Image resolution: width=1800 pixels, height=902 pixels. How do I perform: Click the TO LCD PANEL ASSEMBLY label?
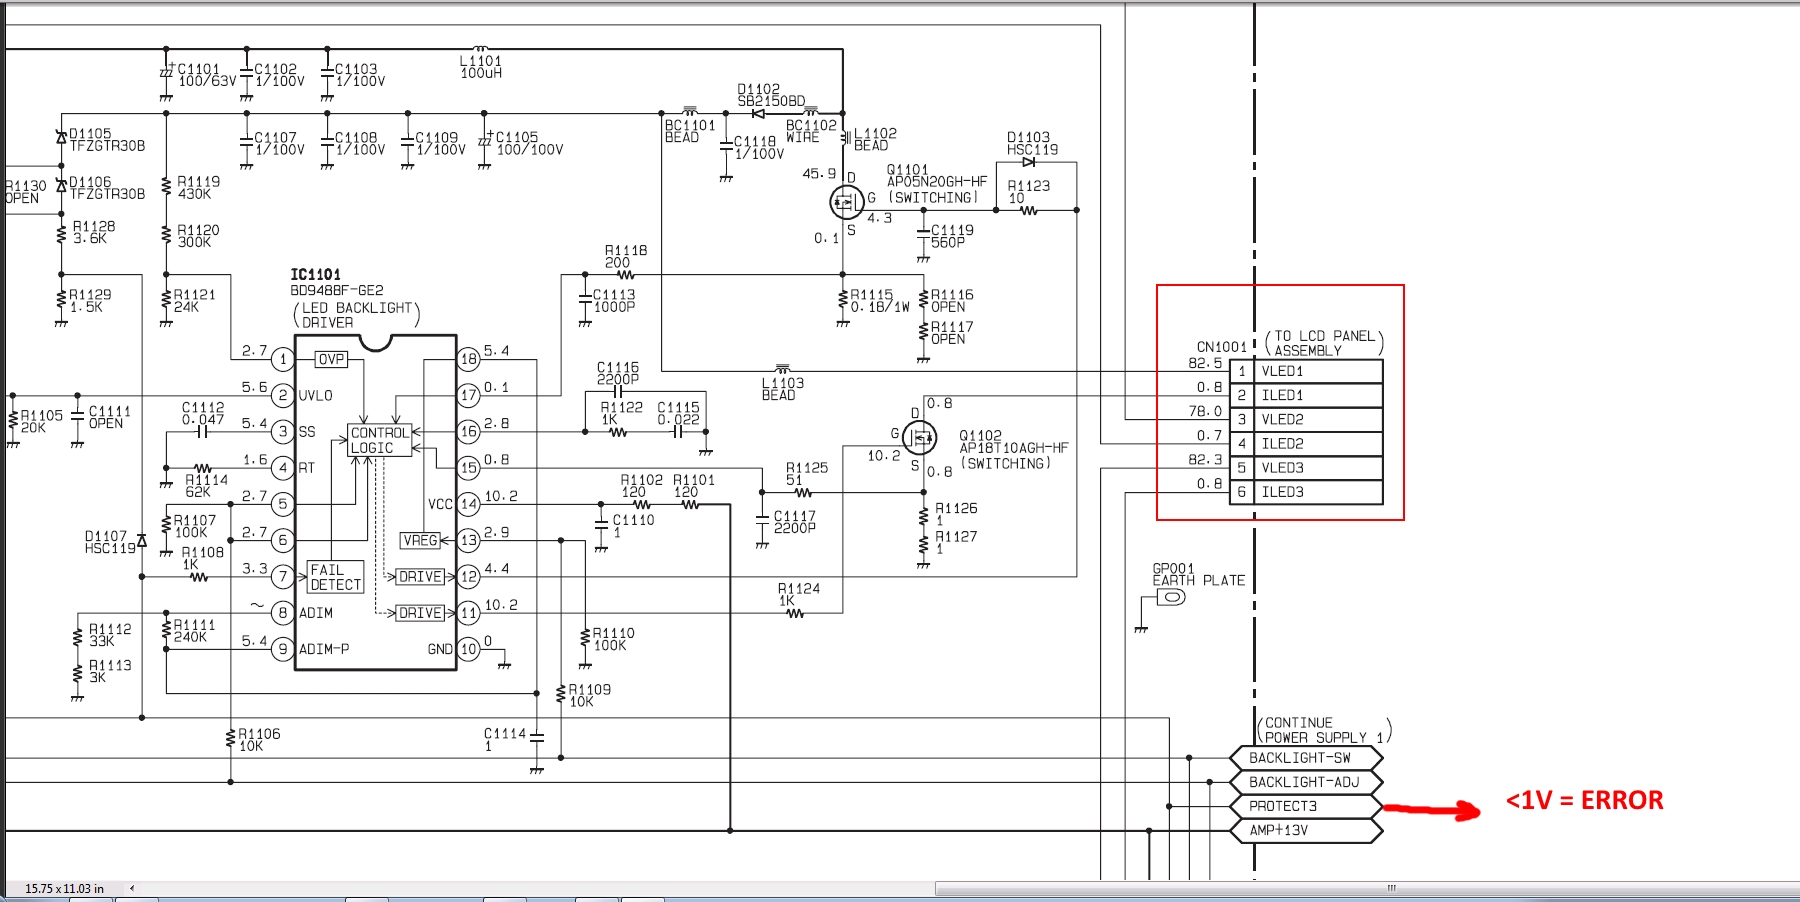(1324, 343)
